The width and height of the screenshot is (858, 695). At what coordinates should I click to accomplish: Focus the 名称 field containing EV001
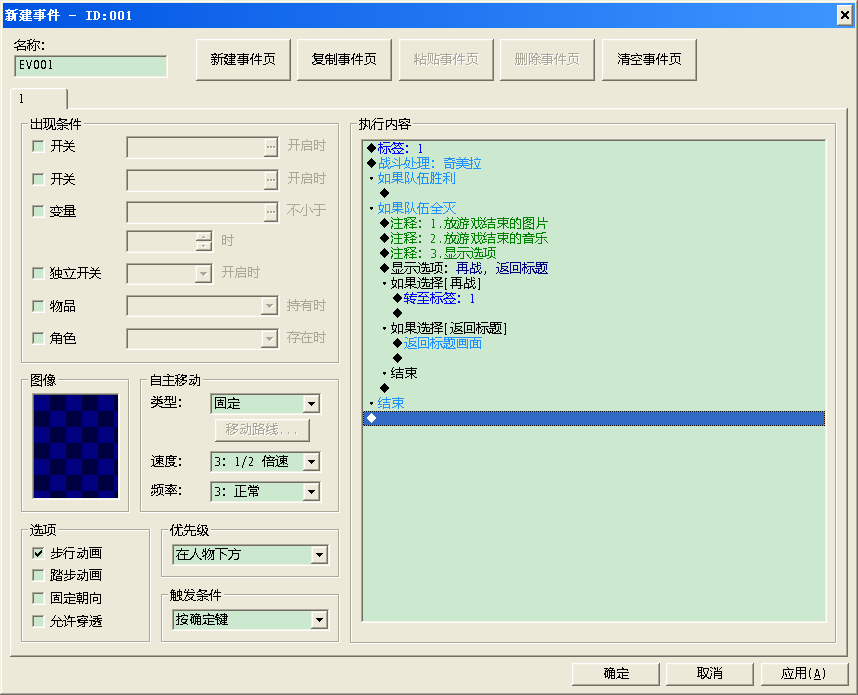91,66
